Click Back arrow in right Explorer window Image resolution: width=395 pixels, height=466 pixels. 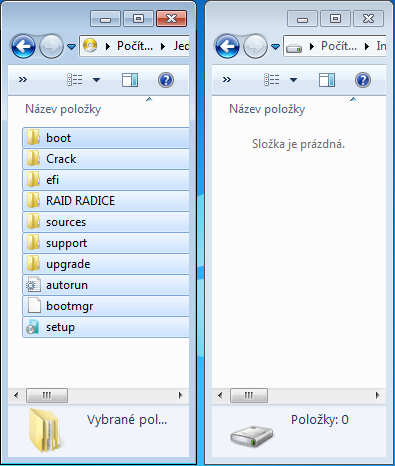[x=227, y=46]
